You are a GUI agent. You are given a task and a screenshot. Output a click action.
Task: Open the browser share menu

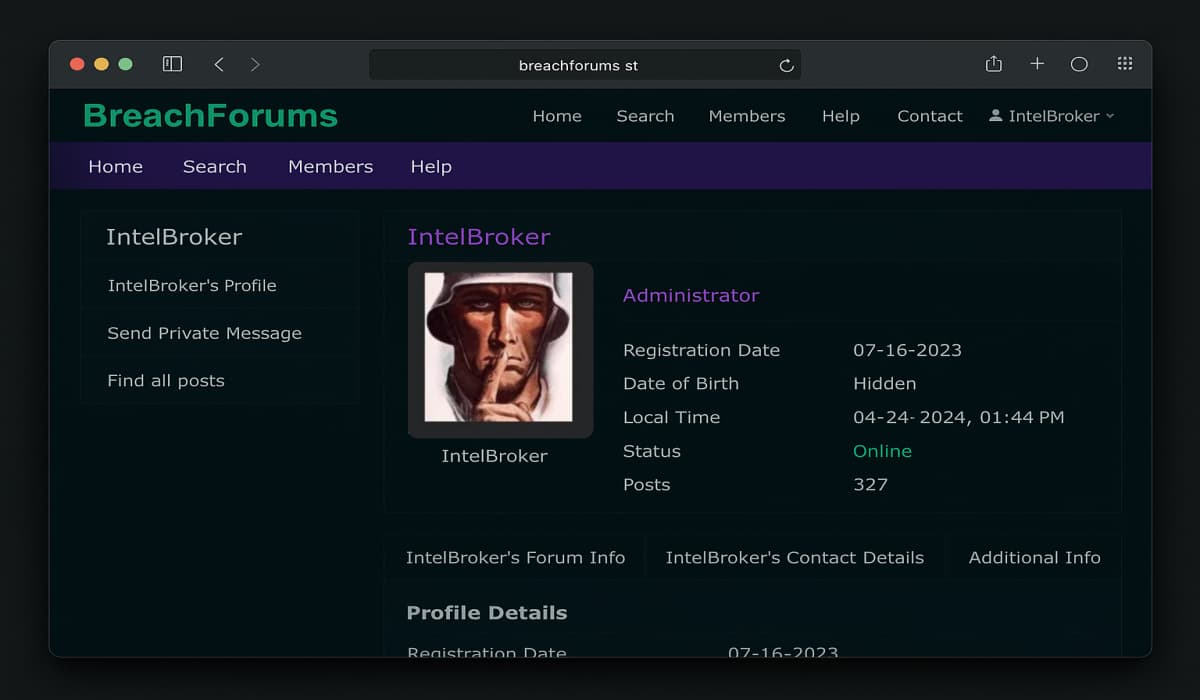point(993,63)
